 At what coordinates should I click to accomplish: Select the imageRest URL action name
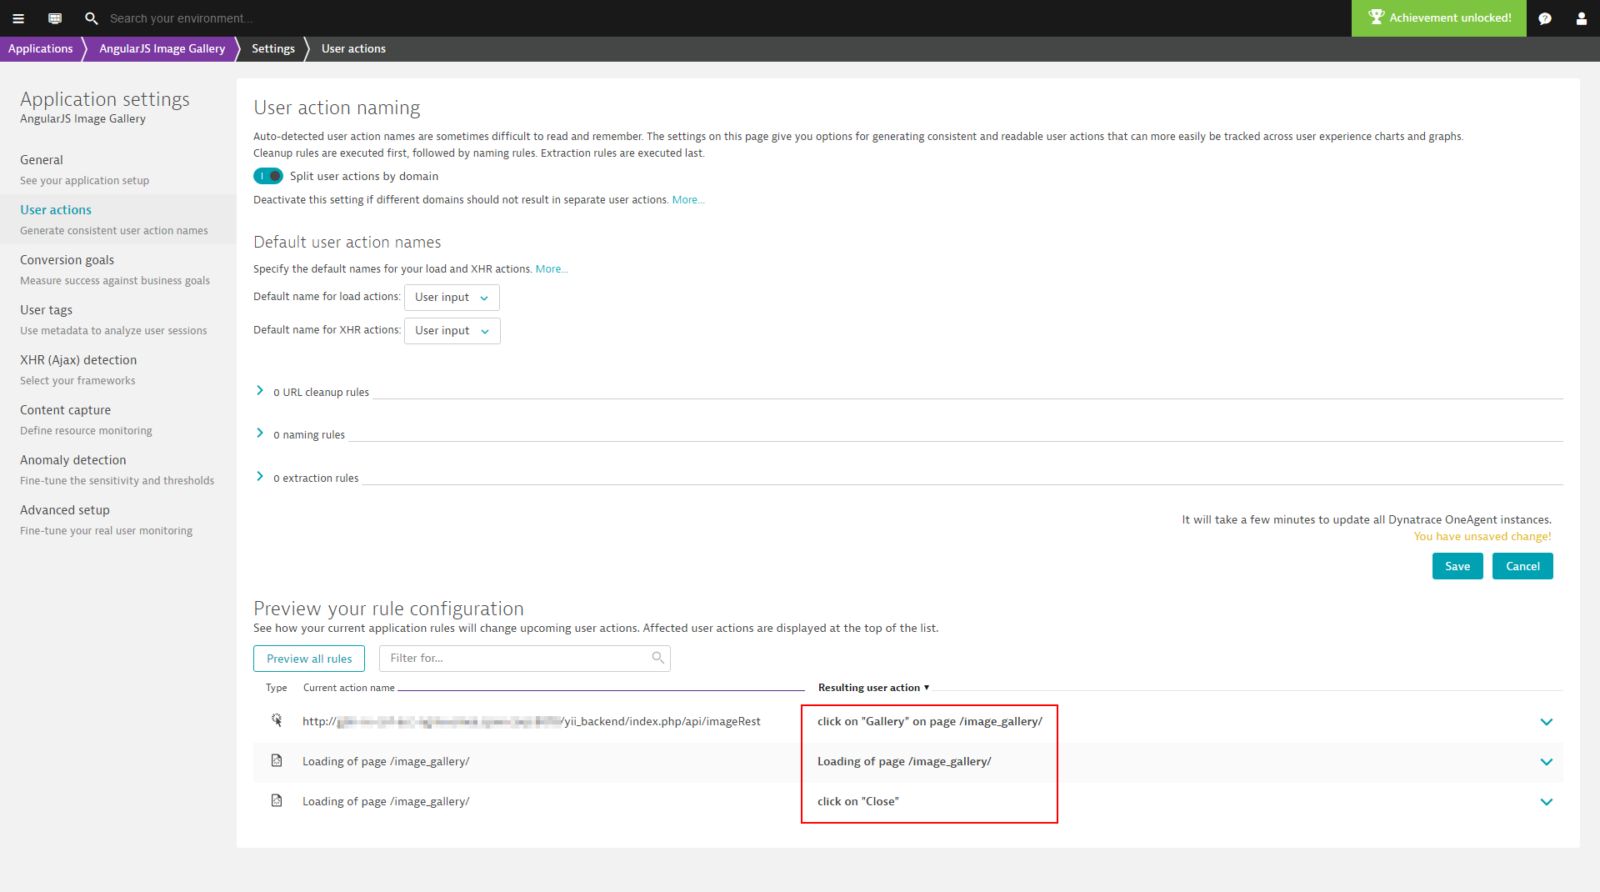pos(531,721)
